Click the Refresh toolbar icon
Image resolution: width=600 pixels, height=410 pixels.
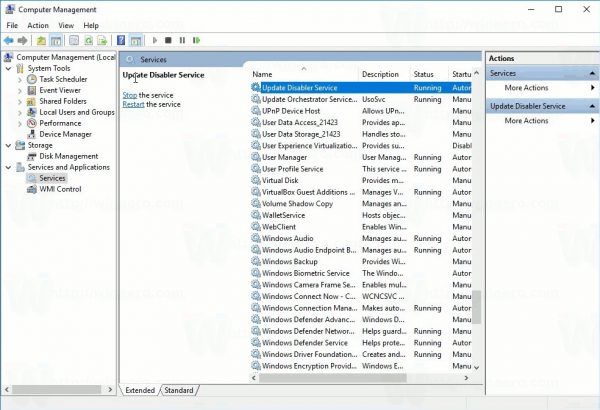coord(88,40)
